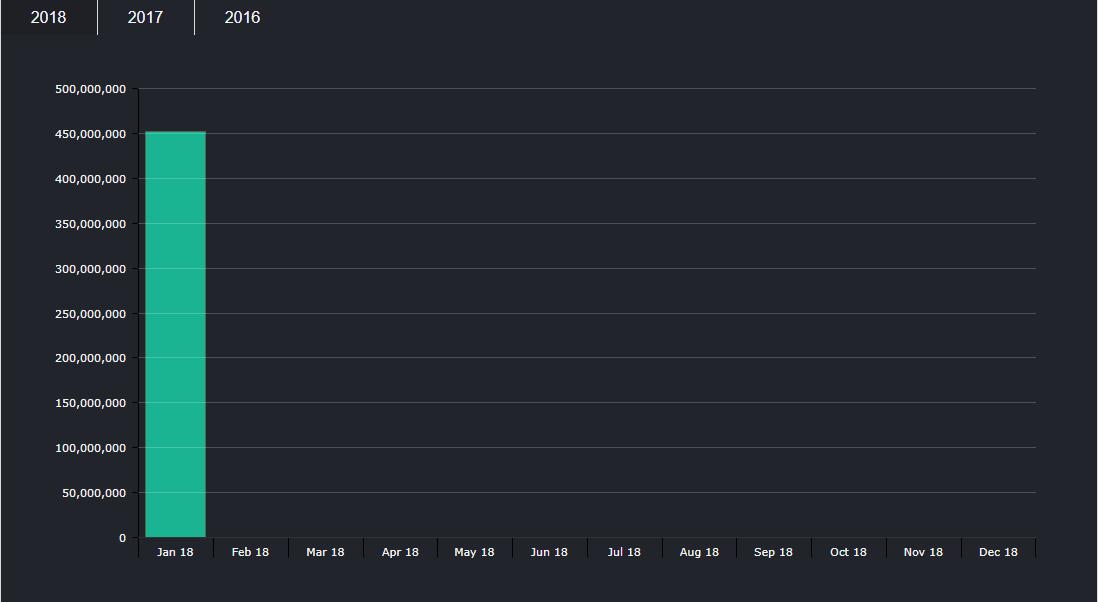
Task: Select the May 18 axis label
Action: pyautogui.click(x=474, y=552)
